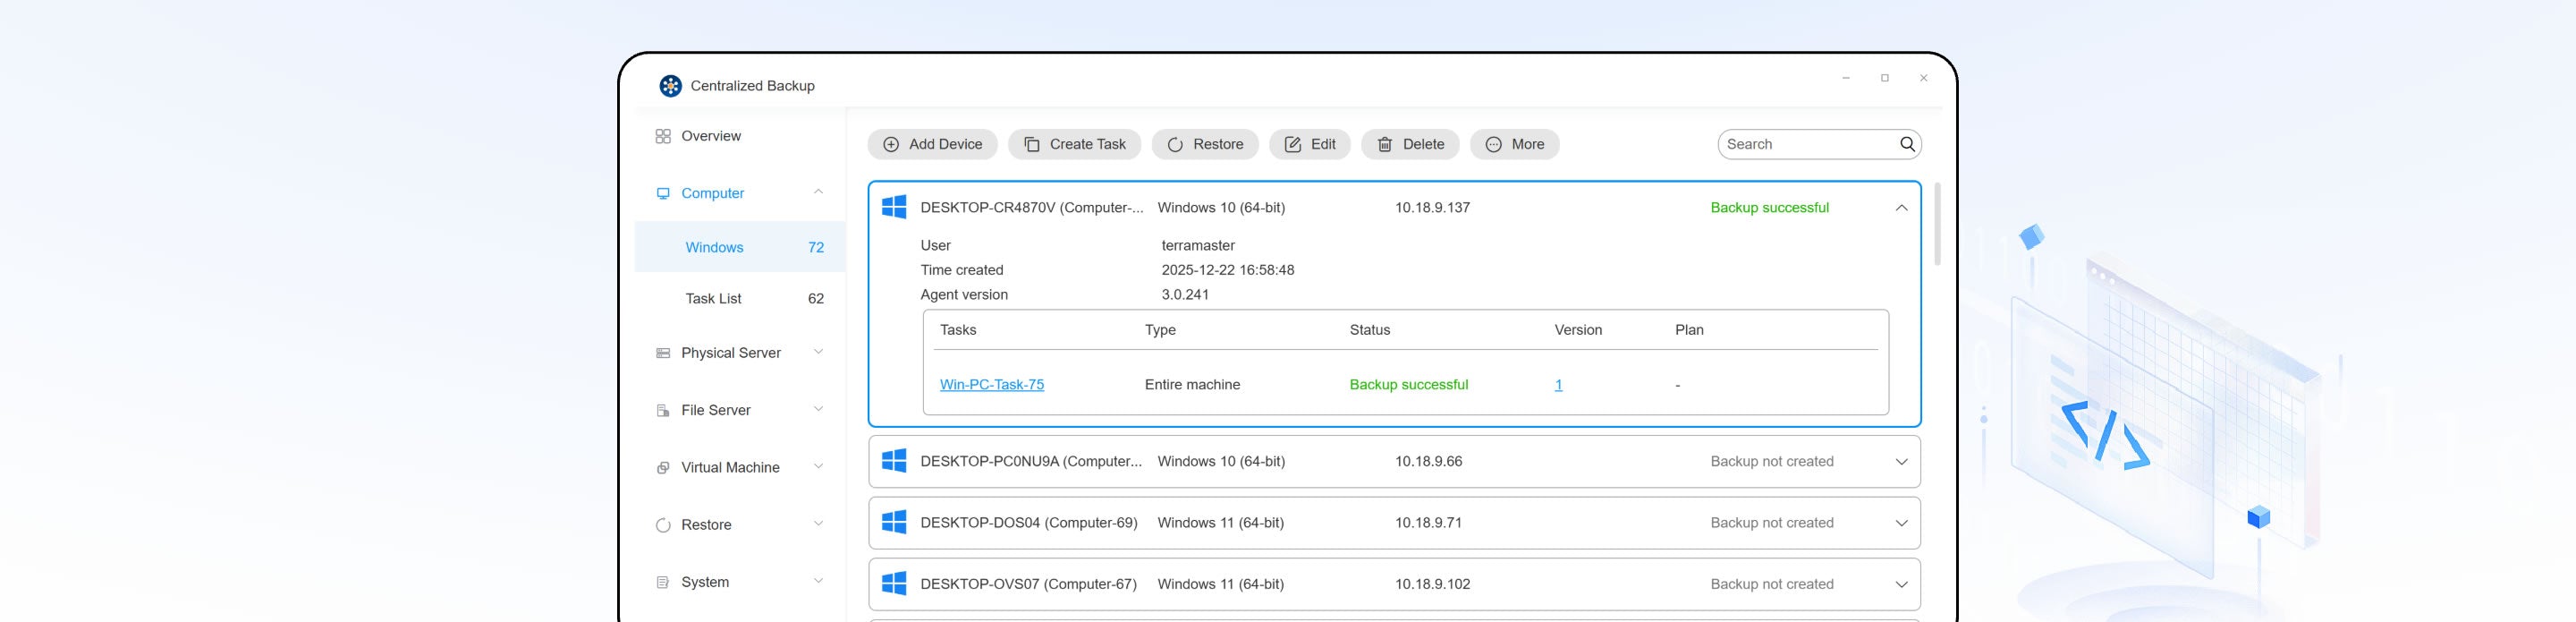Open the More options menu

click(x=1514, y=144)
